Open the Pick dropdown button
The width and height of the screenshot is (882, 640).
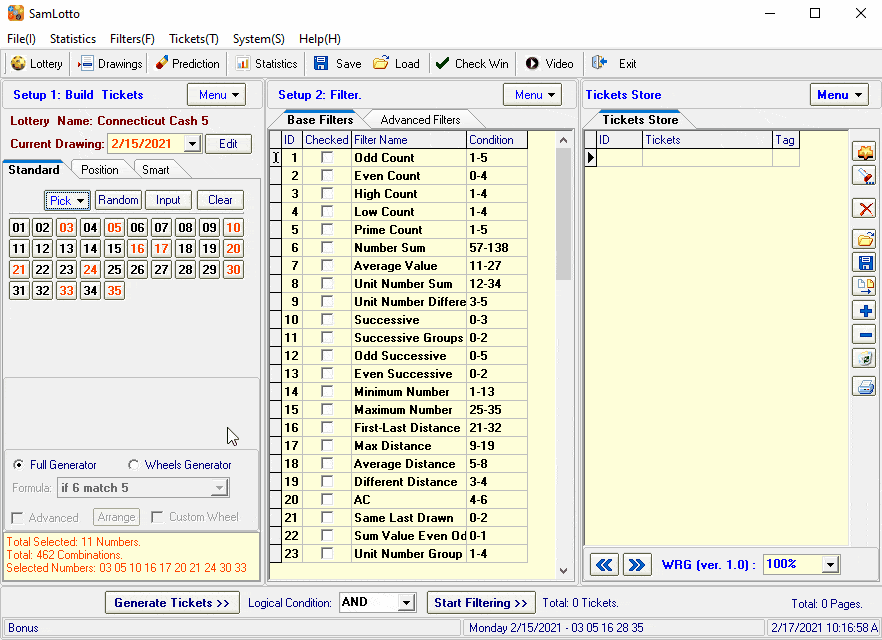click(x=67, y=200)
